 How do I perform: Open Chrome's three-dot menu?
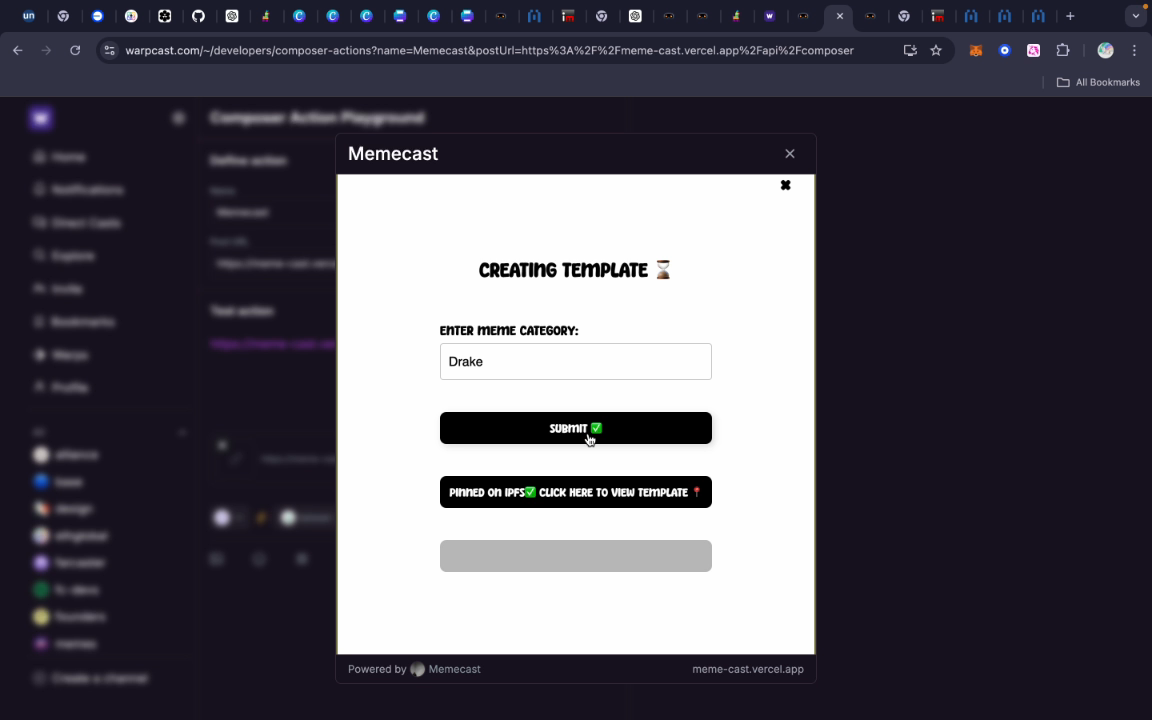tap(1134, 51)
